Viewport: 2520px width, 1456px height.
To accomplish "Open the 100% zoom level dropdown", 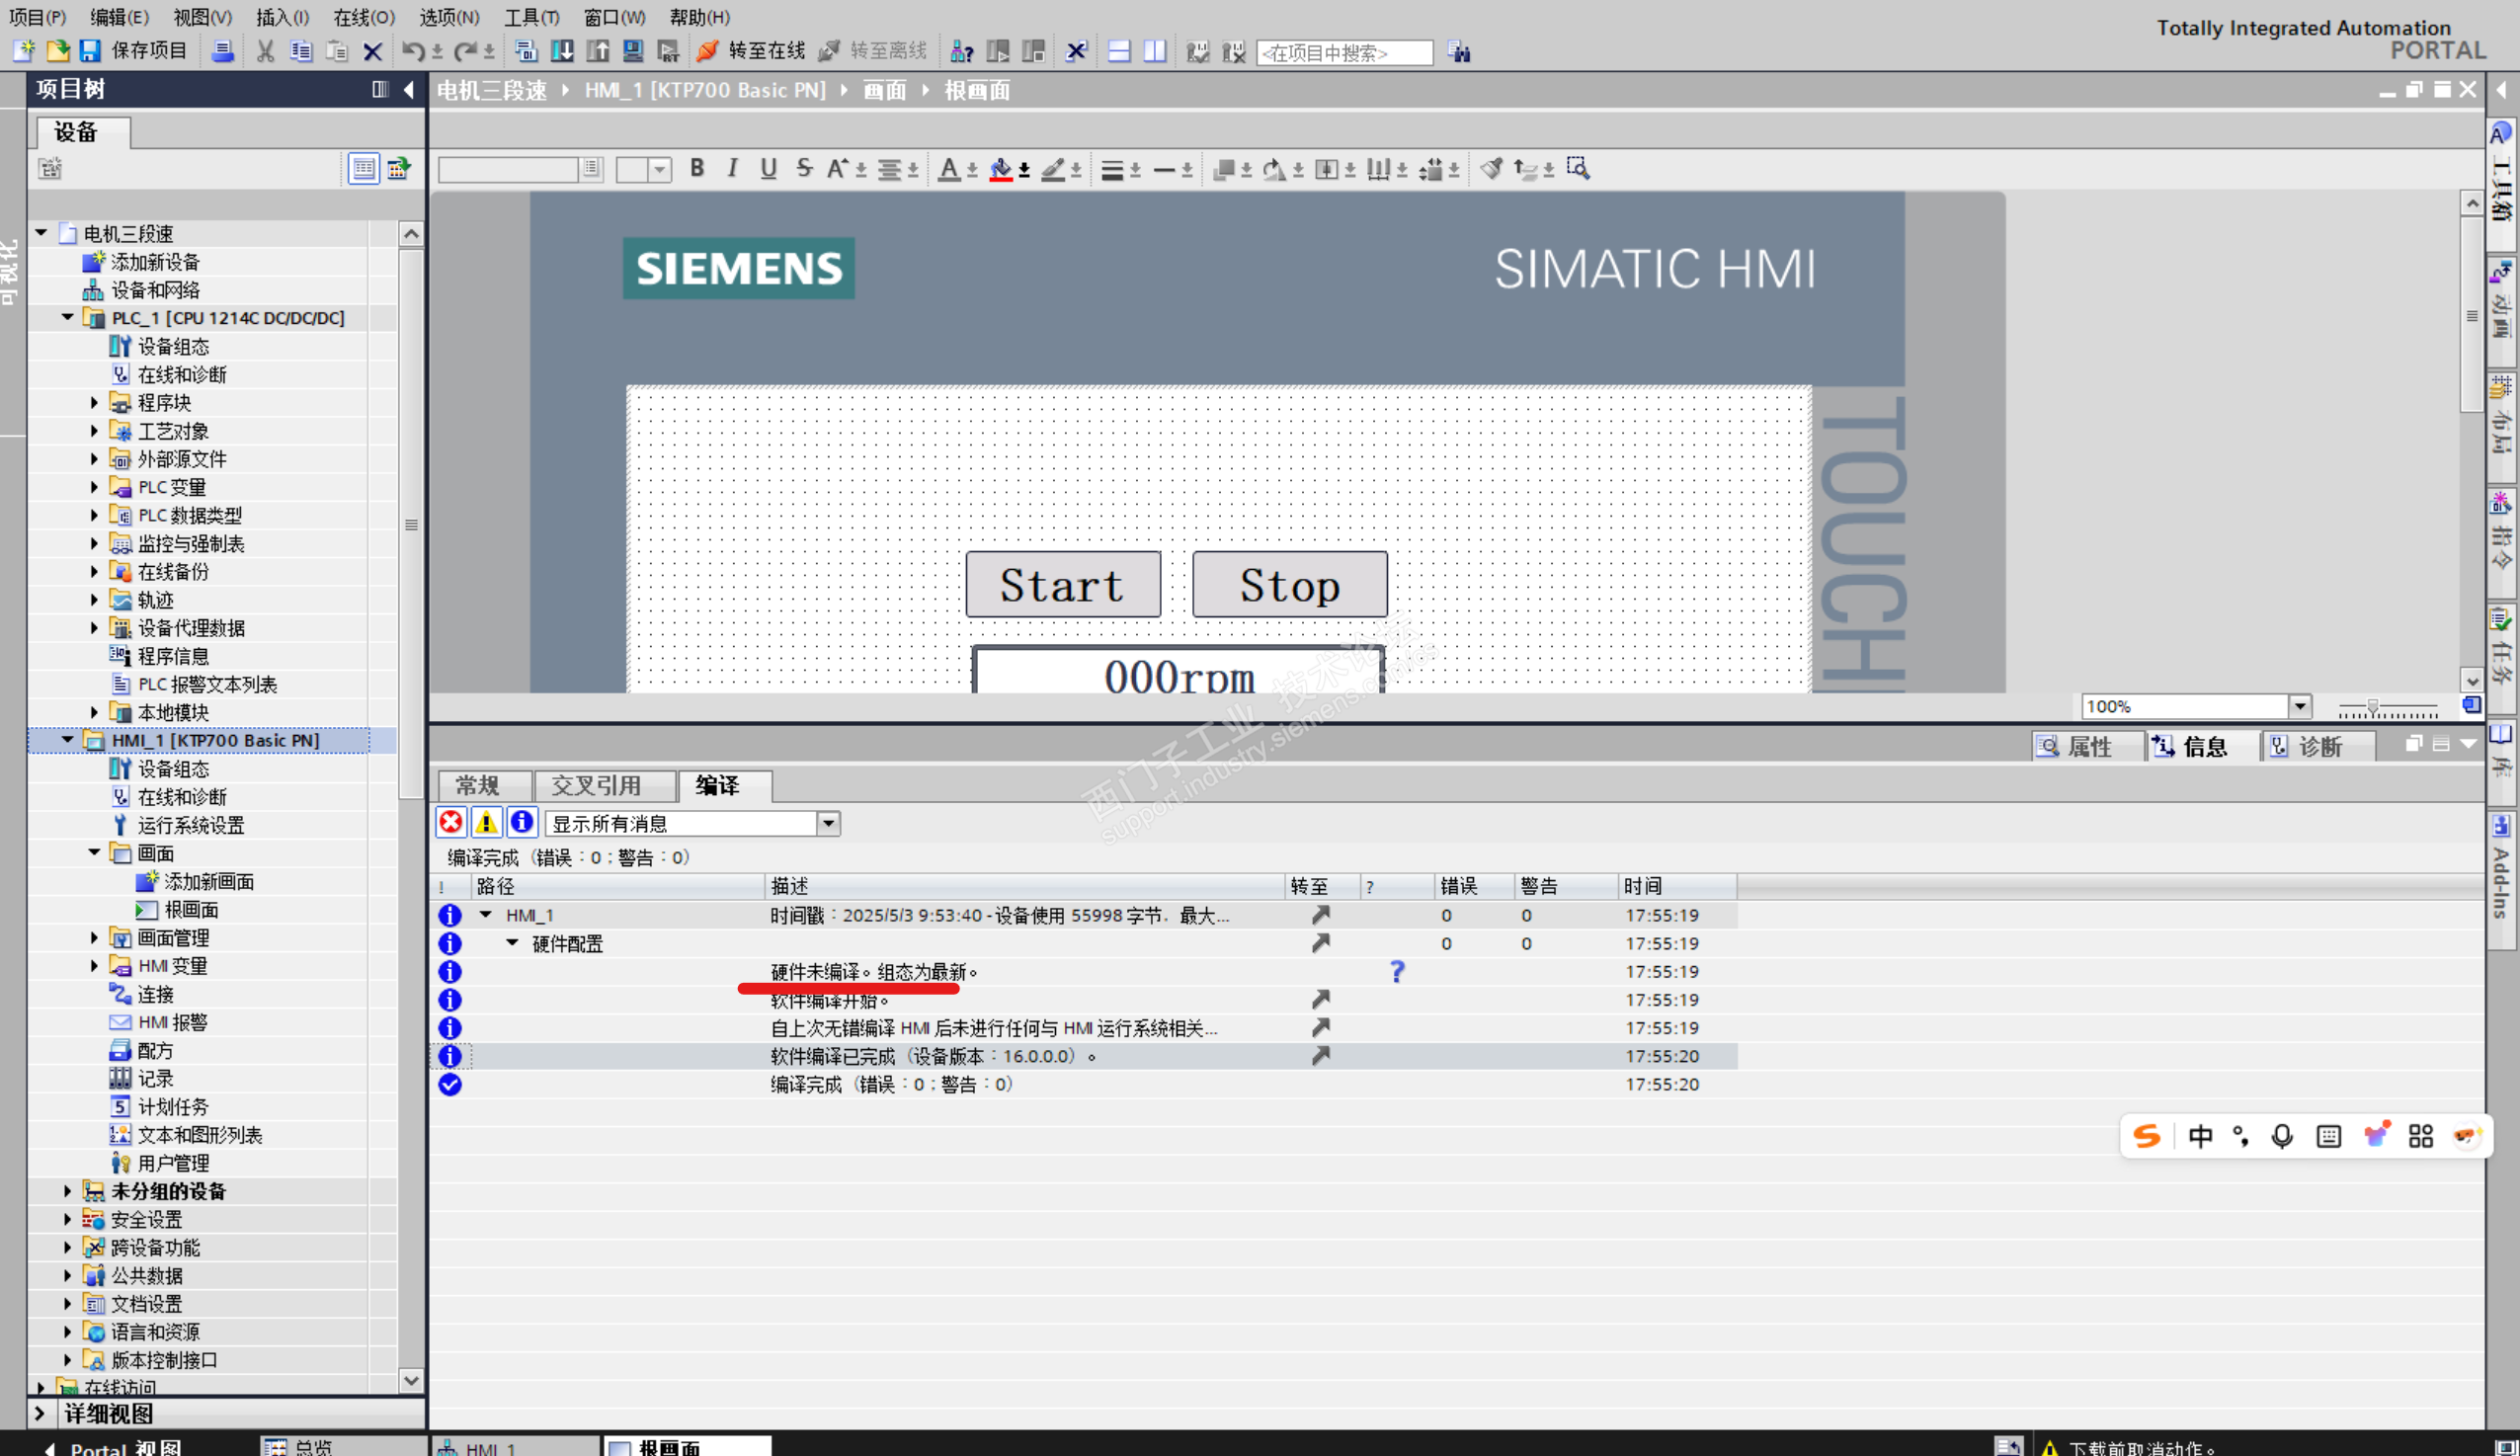I will pyautogui.click(x=2299, y=706).
